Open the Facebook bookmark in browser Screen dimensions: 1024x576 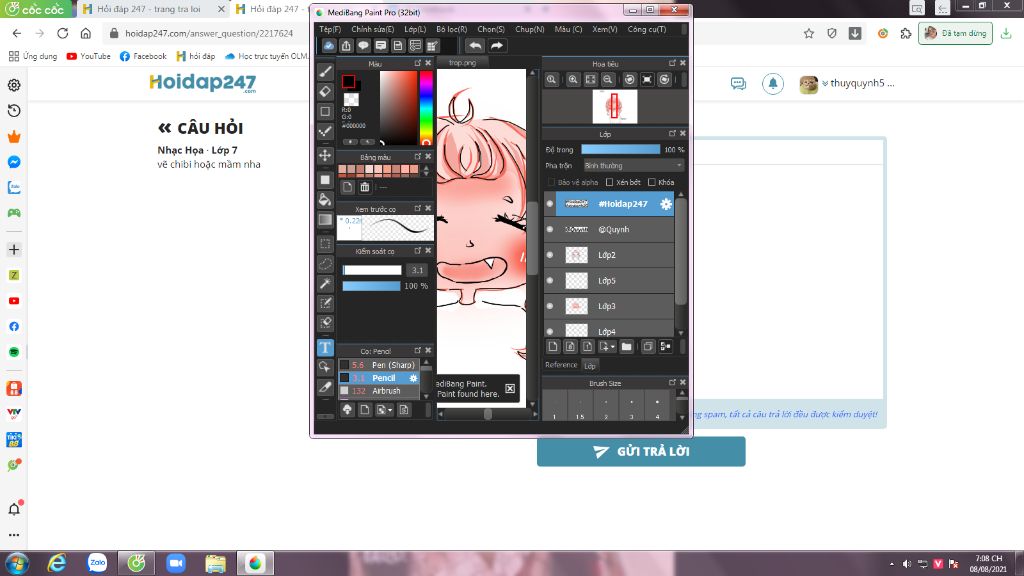coord(143,56)
